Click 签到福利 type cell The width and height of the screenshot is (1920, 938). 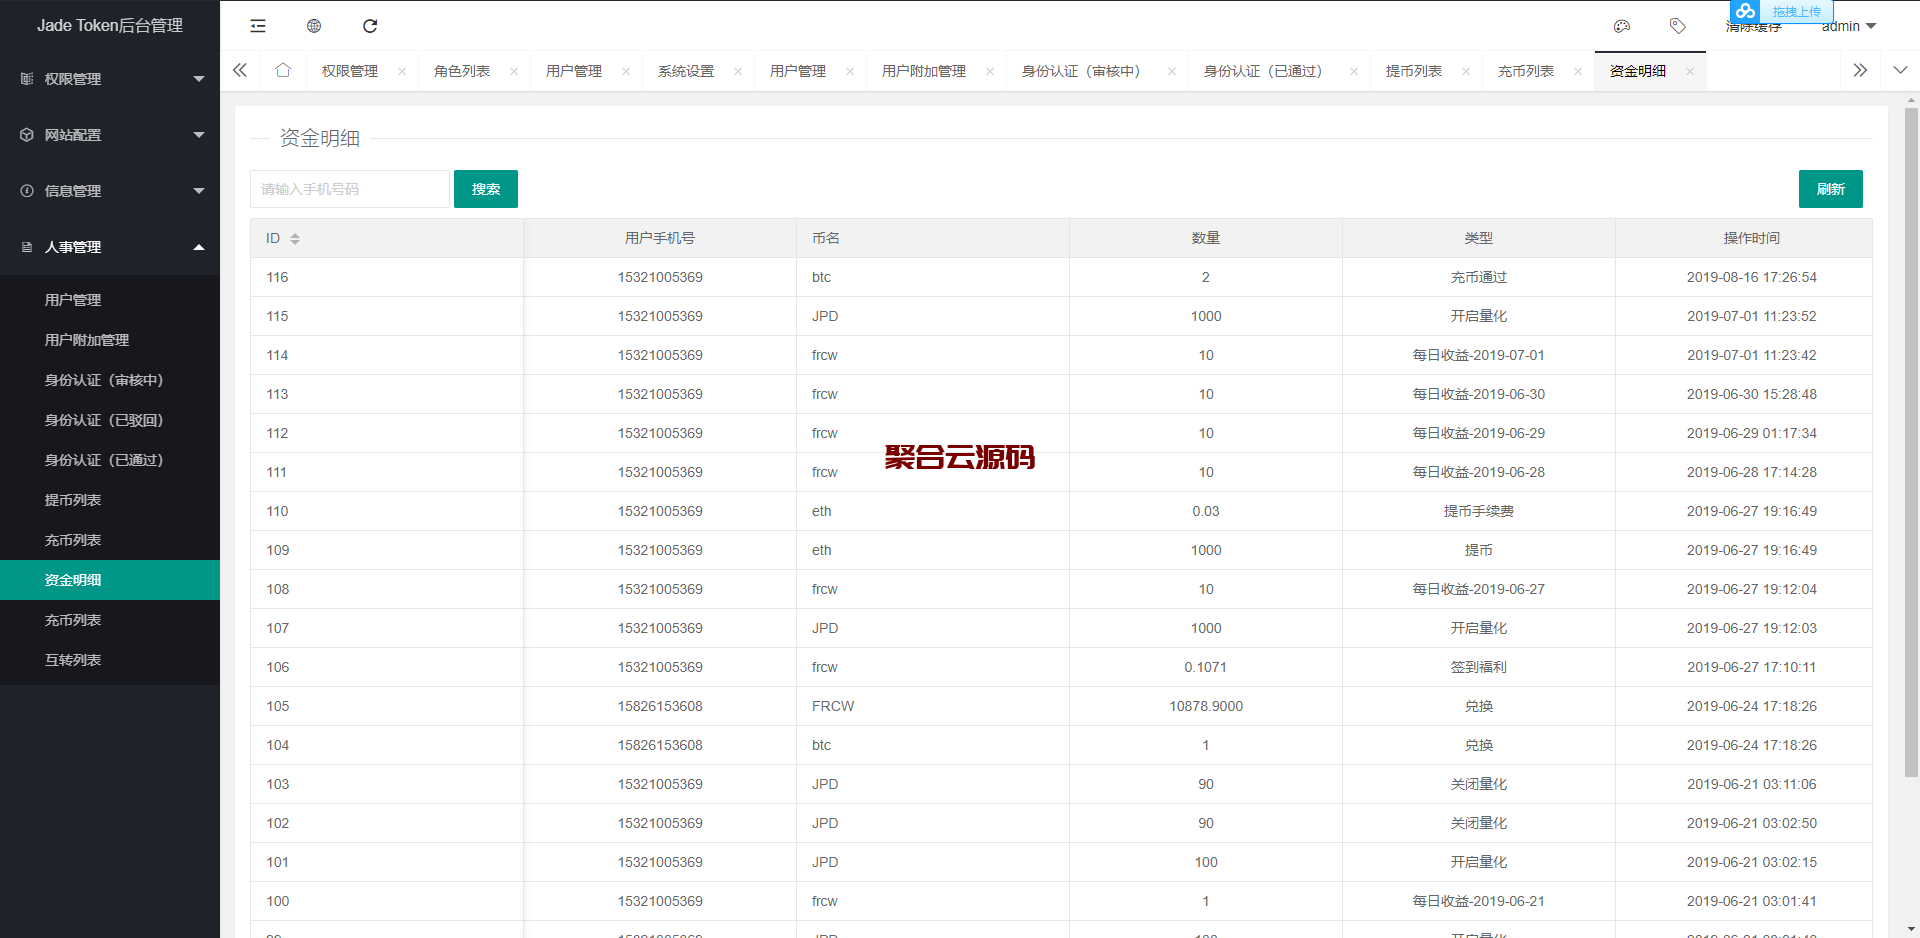(1479, 667)
